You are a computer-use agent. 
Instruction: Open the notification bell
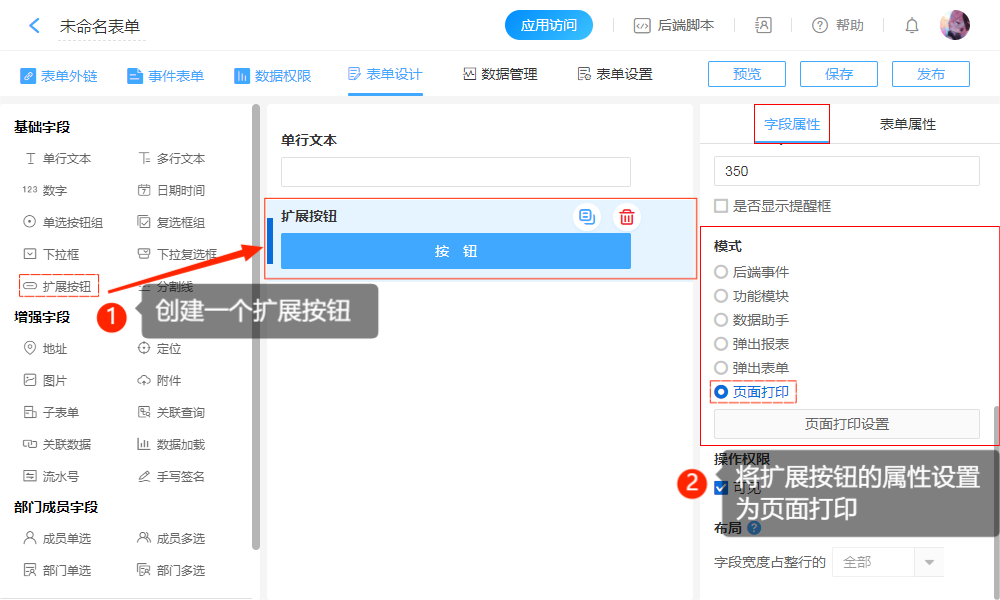[911, 26]
